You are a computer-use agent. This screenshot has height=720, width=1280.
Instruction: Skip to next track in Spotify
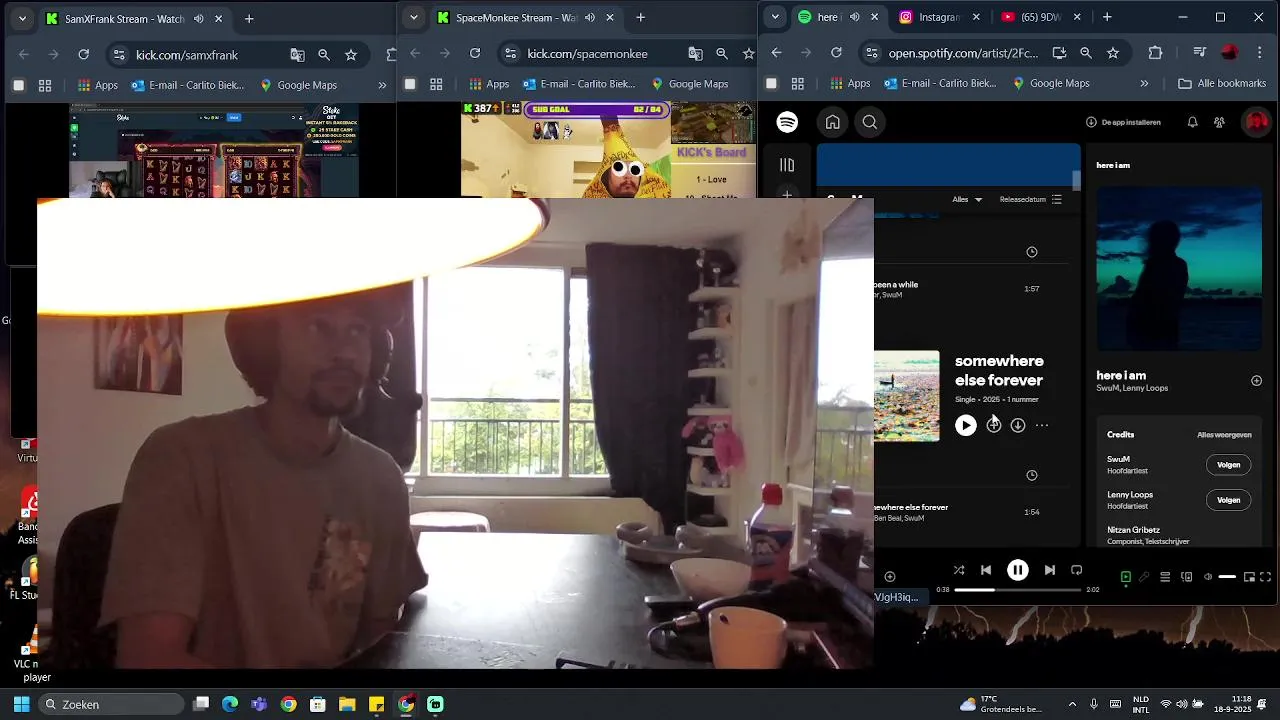(1049, 570)
